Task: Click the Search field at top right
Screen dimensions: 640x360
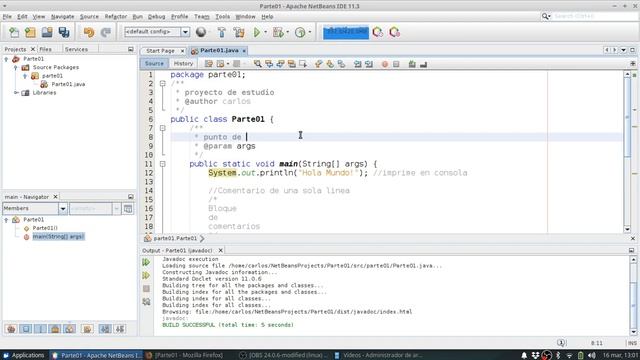Action: [x=594, y=16]
